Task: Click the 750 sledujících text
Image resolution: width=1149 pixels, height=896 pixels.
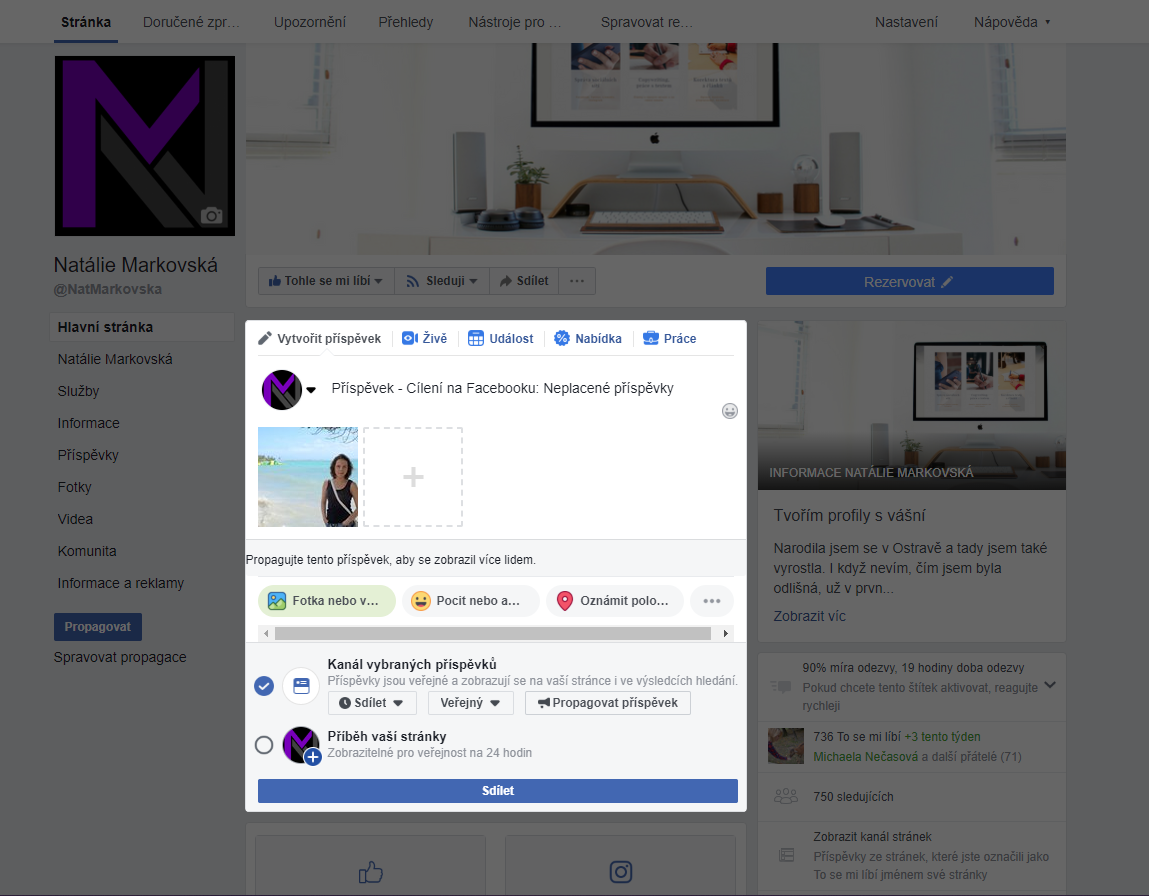Action: [x=853, y=796]
